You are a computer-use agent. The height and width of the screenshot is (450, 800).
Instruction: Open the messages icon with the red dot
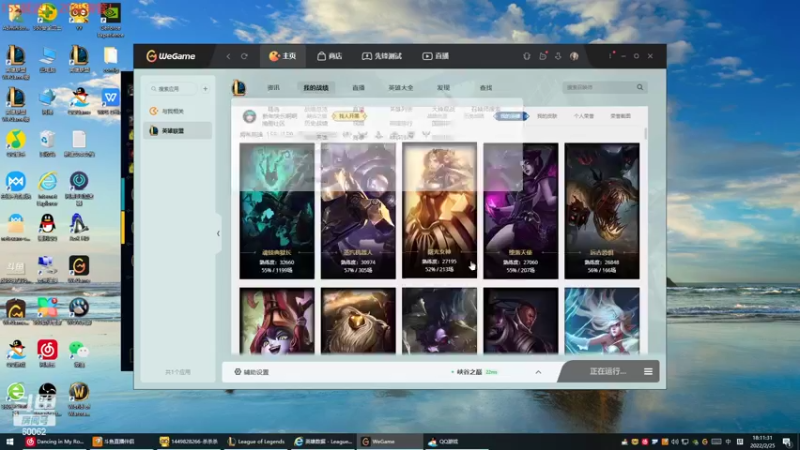pyautogui.click(x=543, y=56)
